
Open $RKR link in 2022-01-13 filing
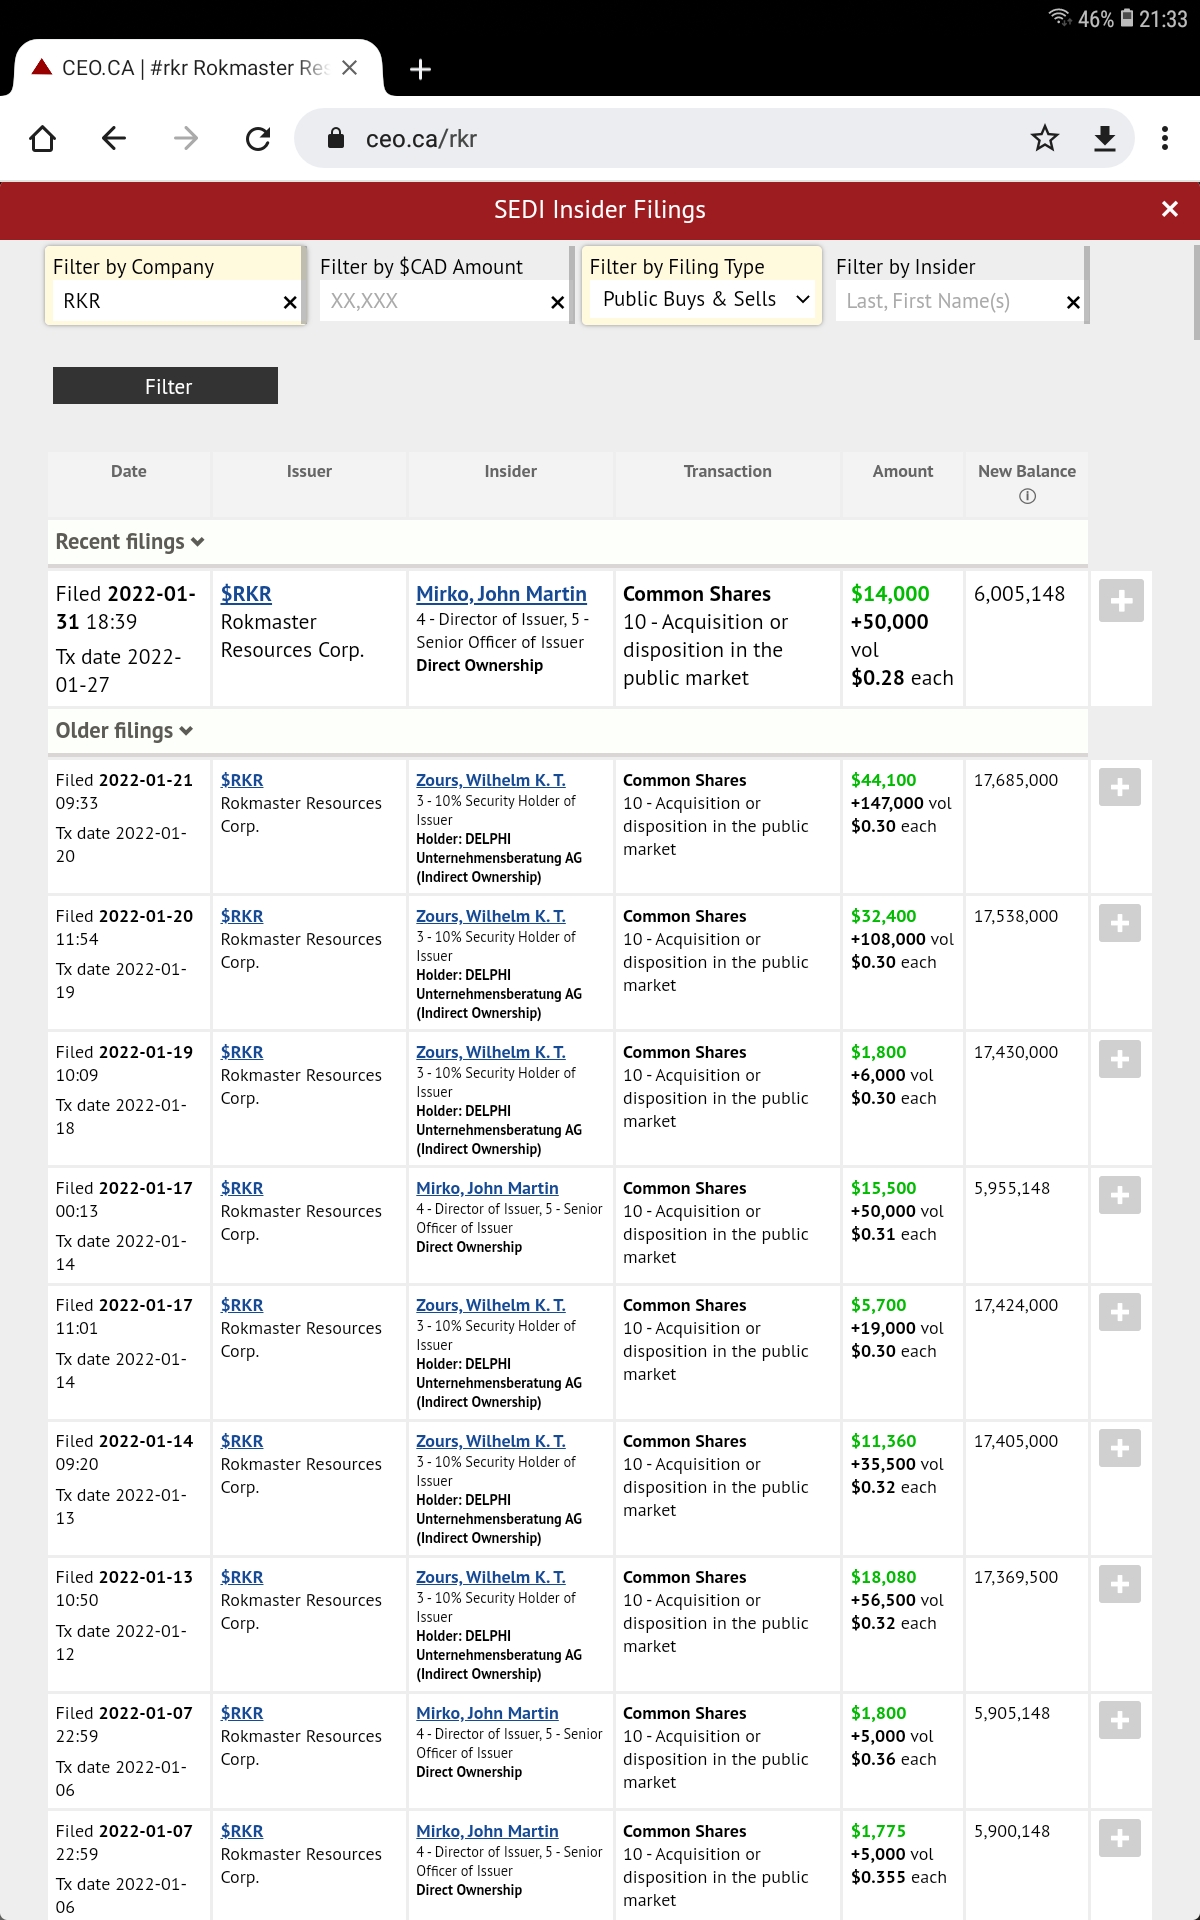click(242, 1577)
